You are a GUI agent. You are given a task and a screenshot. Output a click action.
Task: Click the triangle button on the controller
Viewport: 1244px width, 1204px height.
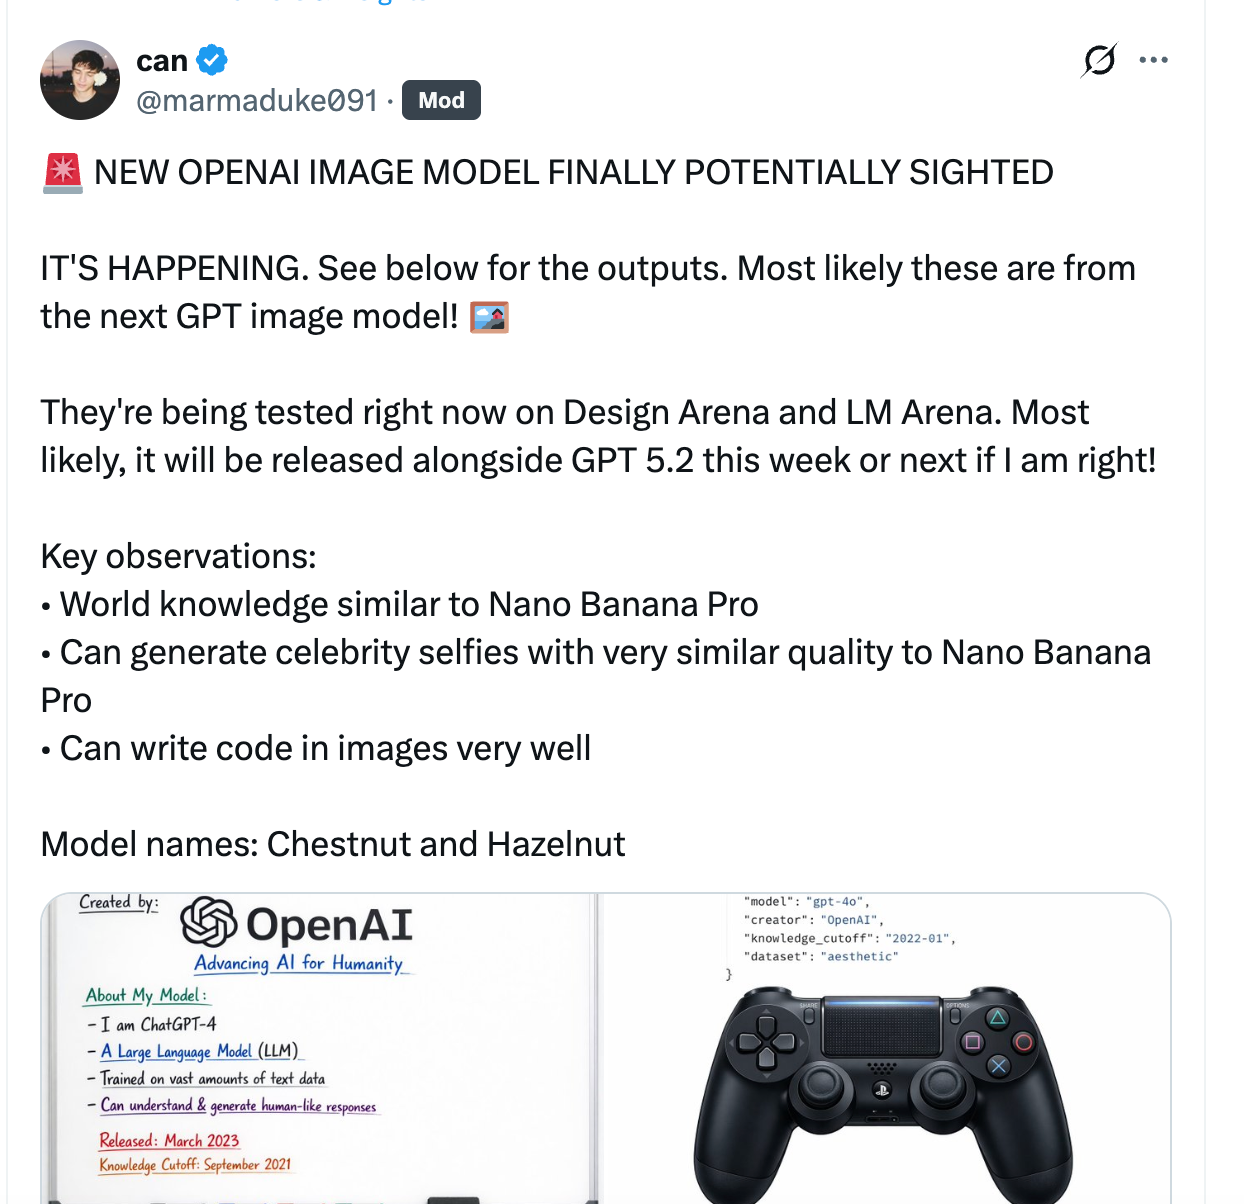(997, 1018)
